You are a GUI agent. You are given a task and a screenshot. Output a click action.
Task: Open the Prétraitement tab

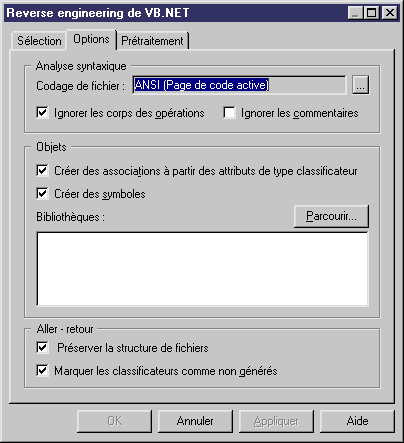pos(152,41)
